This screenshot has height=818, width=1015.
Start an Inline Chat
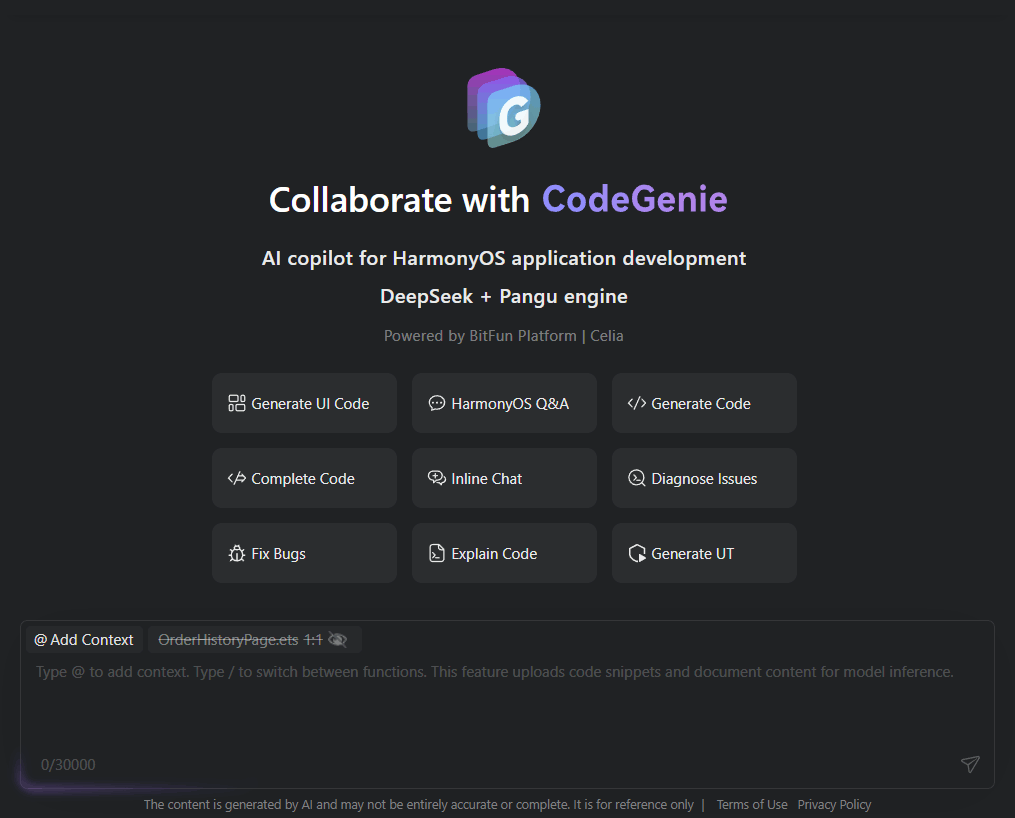coord(504,478)
